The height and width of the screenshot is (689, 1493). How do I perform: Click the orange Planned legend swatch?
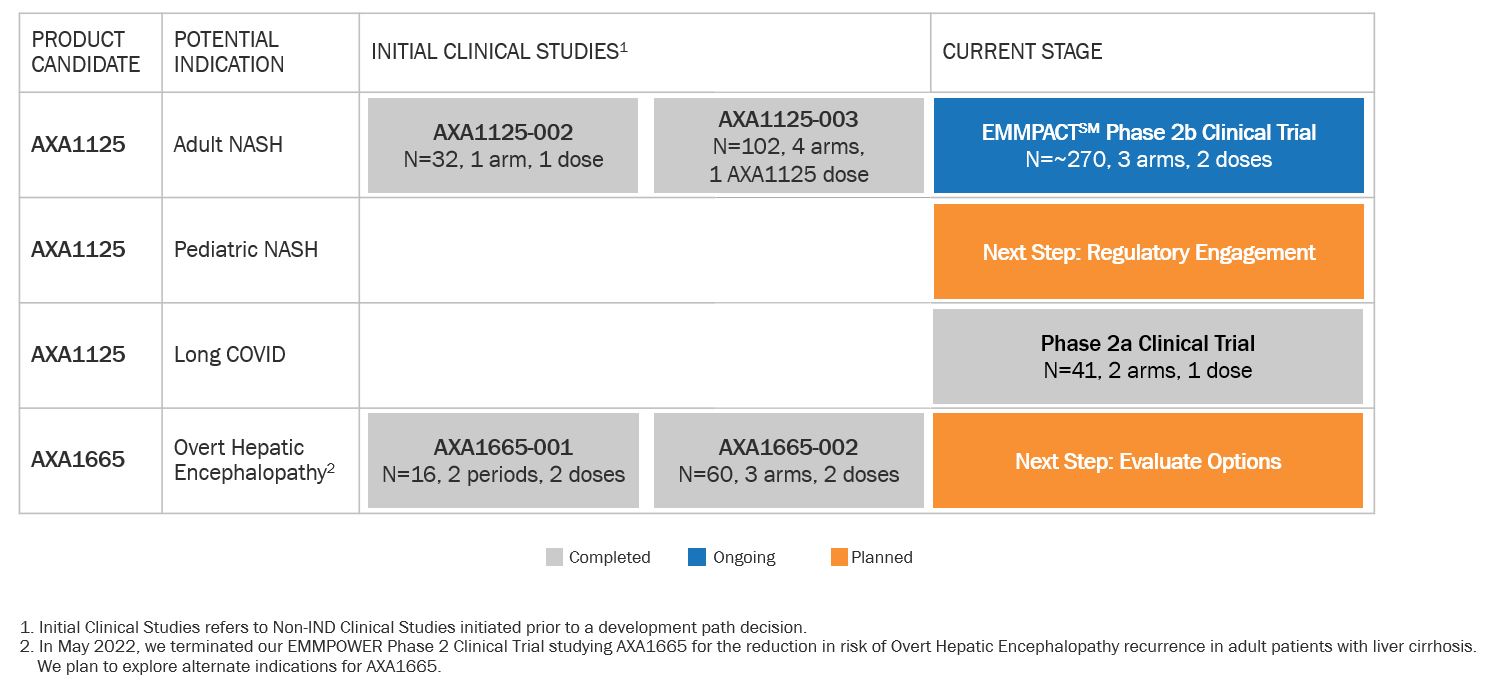tap(839, 557)
